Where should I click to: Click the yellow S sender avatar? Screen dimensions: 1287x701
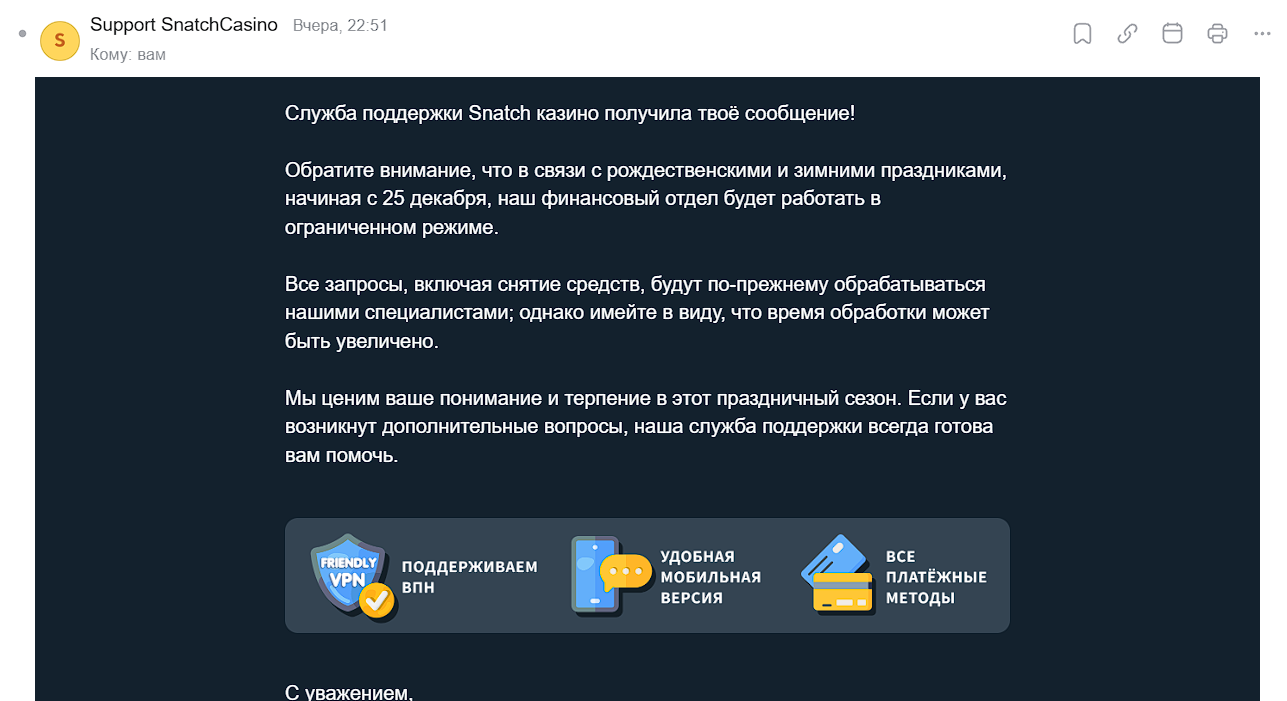click(x=60, y=40)
